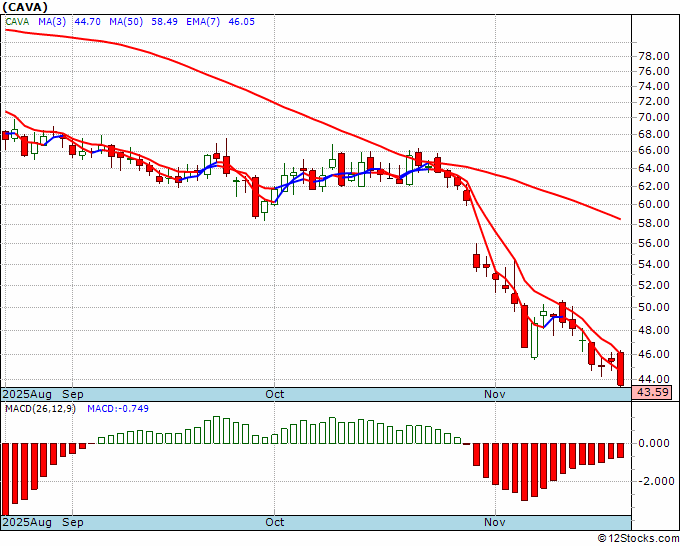680x546 pixels.
Task: Click the -2.000 MACD axis label
Action: [654, 481]
